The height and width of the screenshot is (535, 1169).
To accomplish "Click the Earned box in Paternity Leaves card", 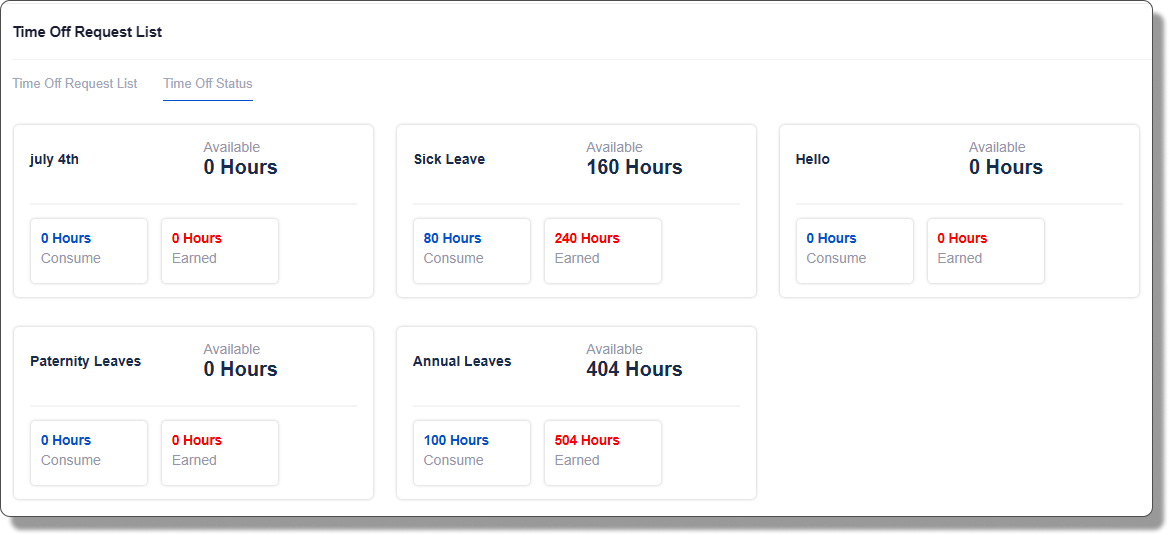I will 220,453.
